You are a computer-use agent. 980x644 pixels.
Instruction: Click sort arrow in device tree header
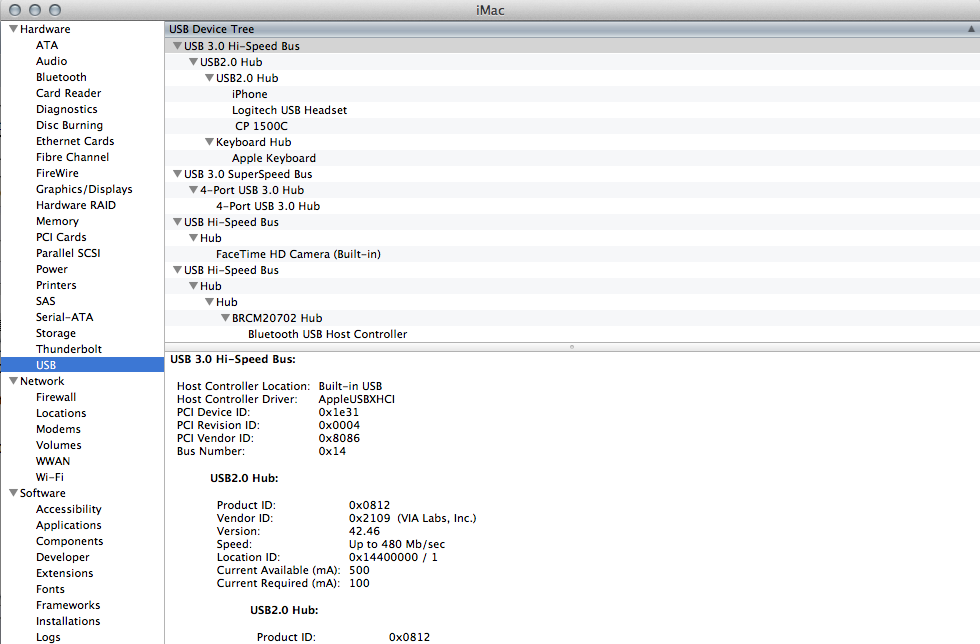971,29
